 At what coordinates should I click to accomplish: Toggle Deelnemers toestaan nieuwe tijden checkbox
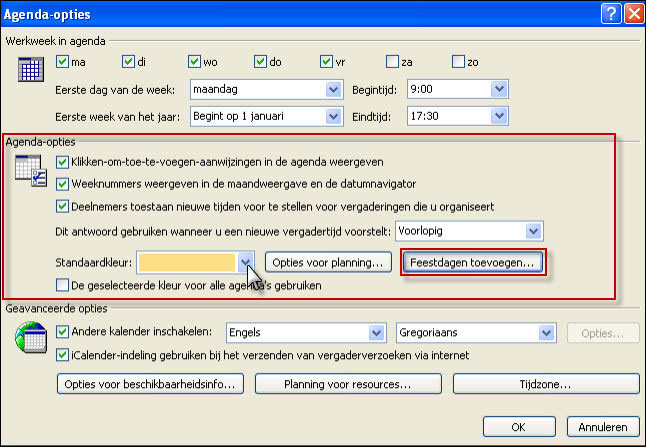tap(62, 206)
